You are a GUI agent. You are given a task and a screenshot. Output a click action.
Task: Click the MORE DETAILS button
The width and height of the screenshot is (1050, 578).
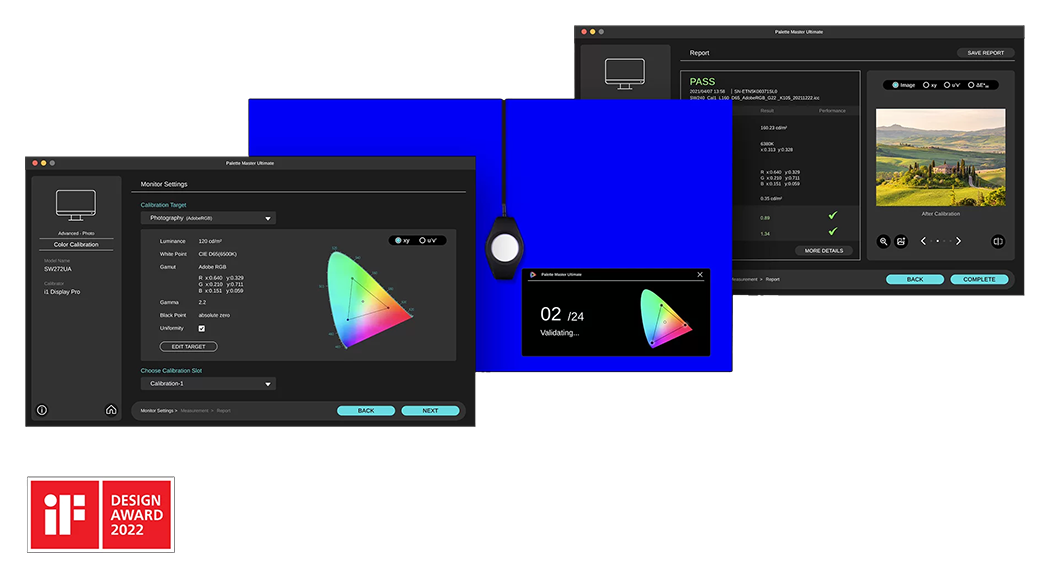point(824,250)
